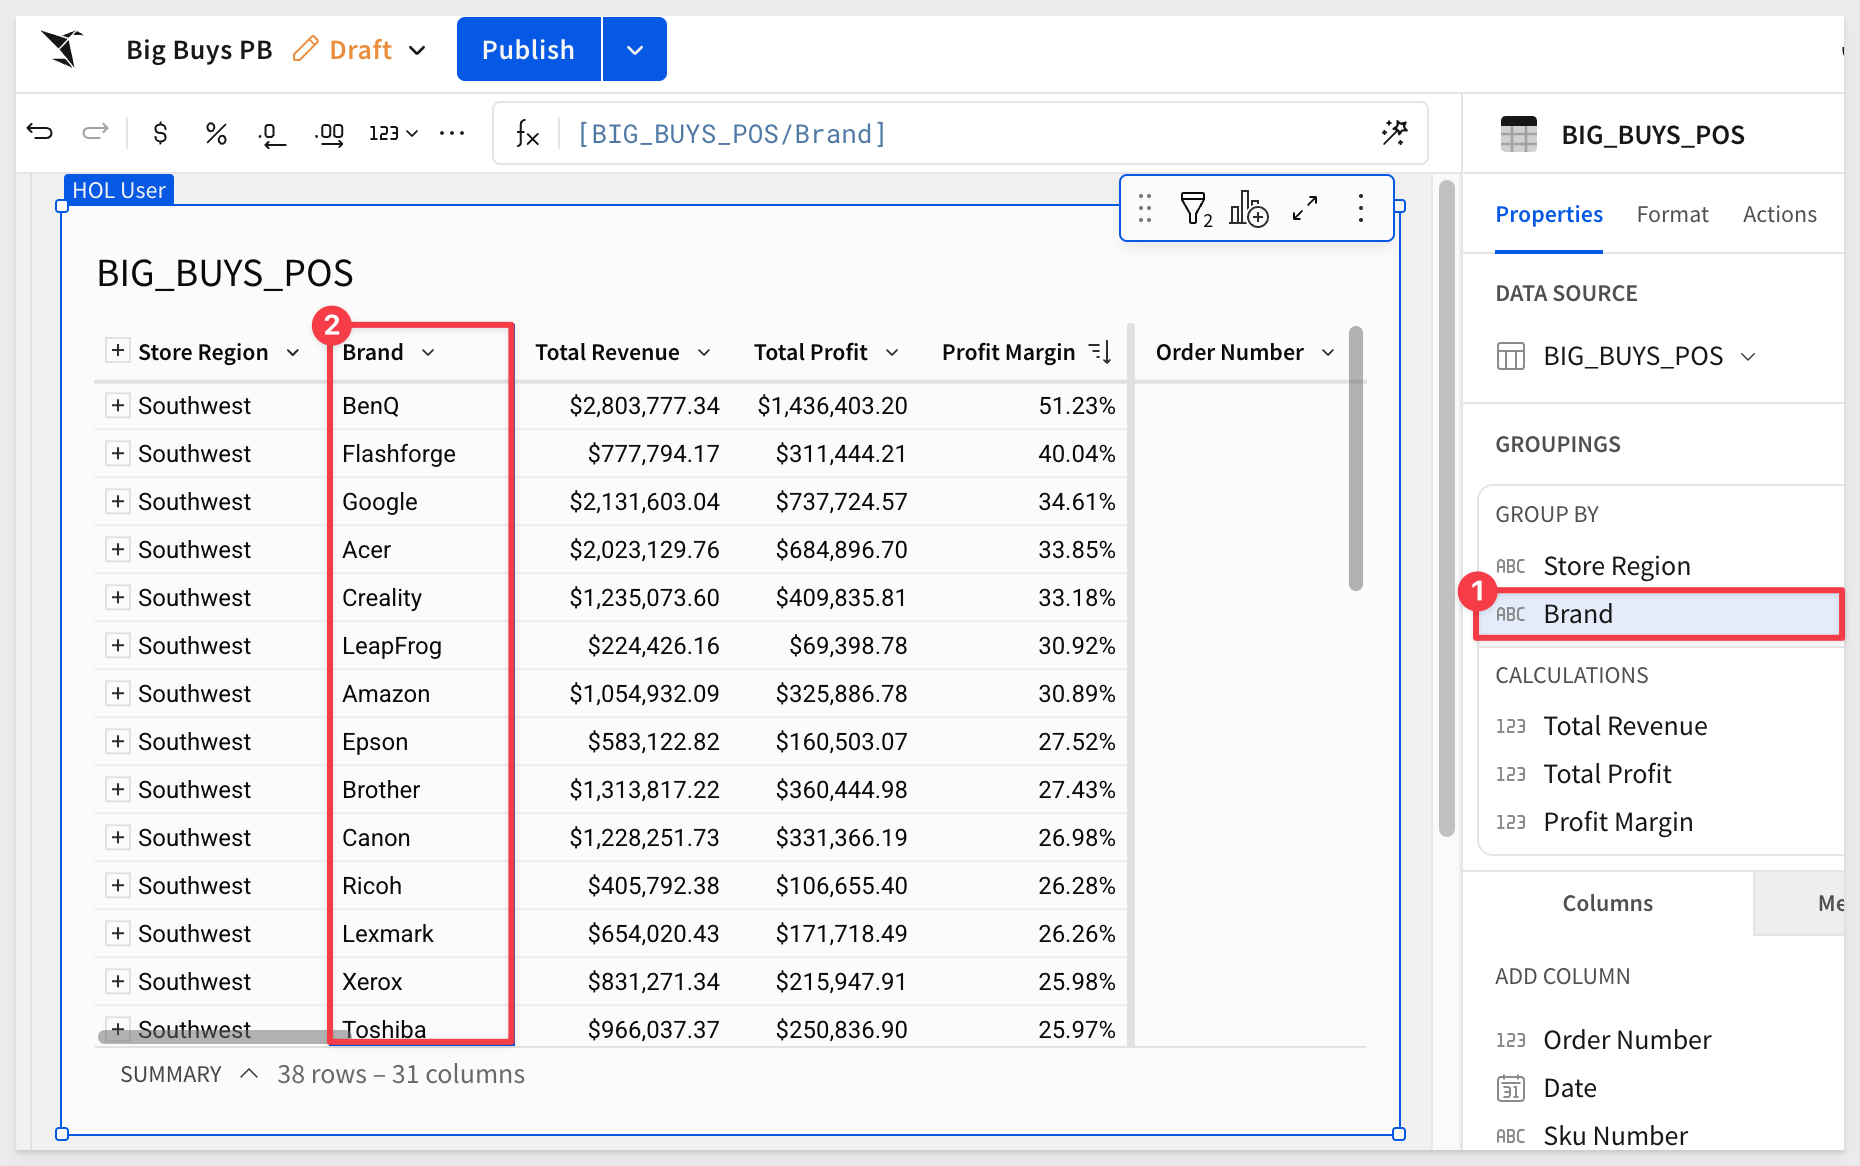1860x1166 pixels.
Task: Click the data source table icon
Action: pos(1511,356)
